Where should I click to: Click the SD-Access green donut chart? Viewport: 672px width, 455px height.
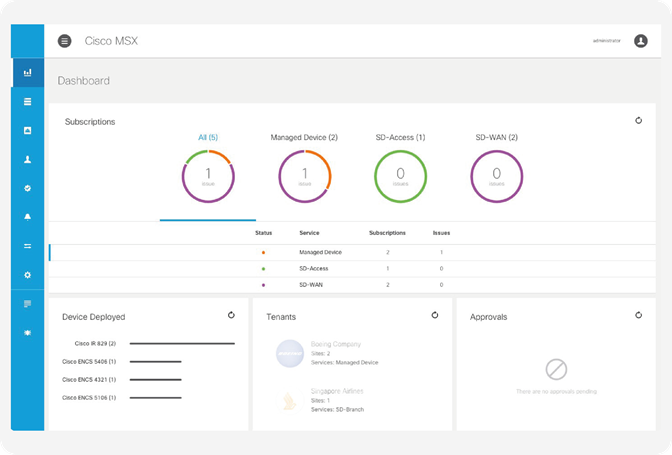pyautogui.click(x=400, y=176)
